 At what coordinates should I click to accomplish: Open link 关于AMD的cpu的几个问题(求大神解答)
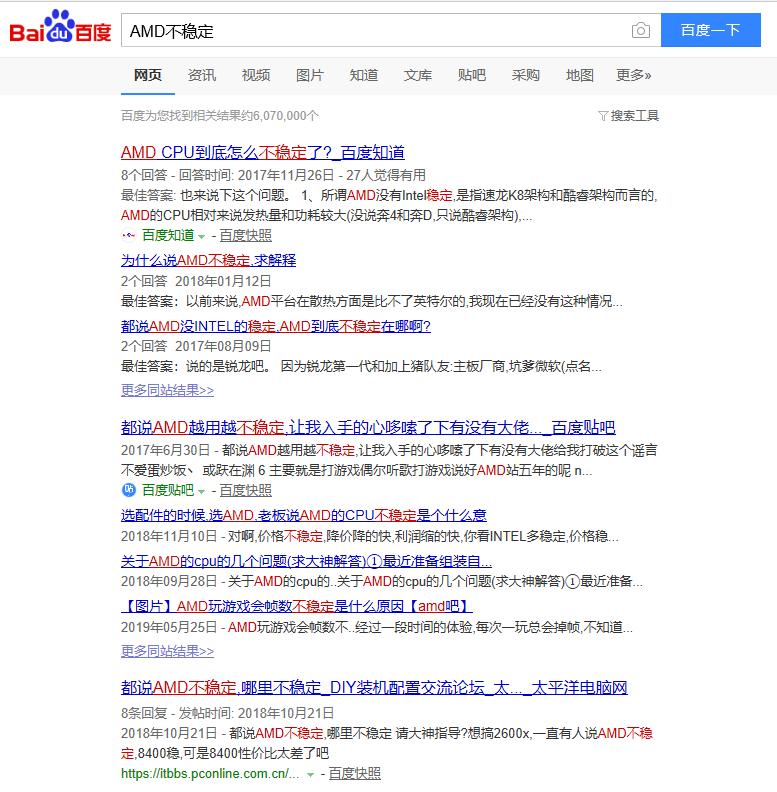306,561
